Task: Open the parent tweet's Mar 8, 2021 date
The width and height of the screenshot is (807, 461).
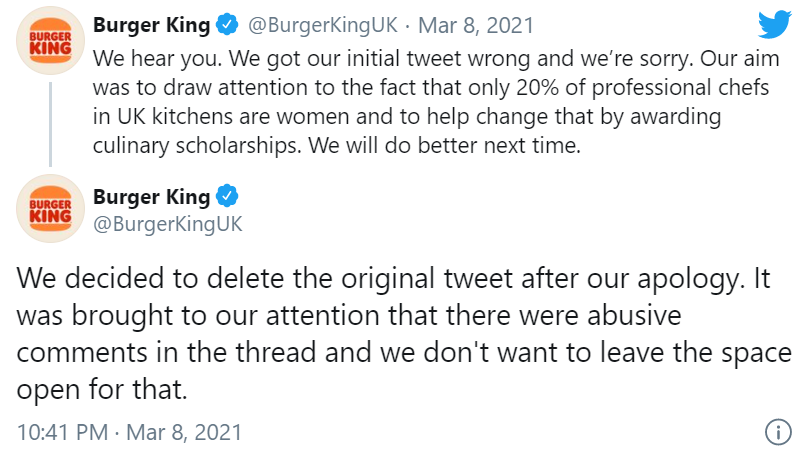Action: click(476, 25)
